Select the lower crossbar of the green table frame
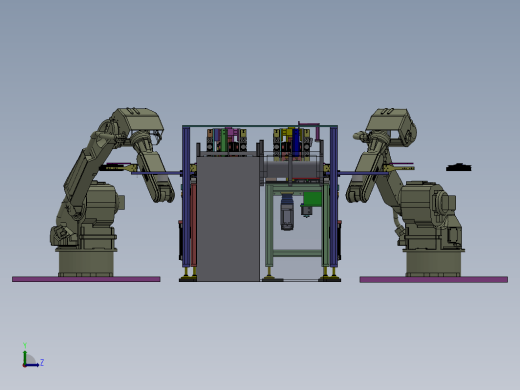 click(297, 253)
